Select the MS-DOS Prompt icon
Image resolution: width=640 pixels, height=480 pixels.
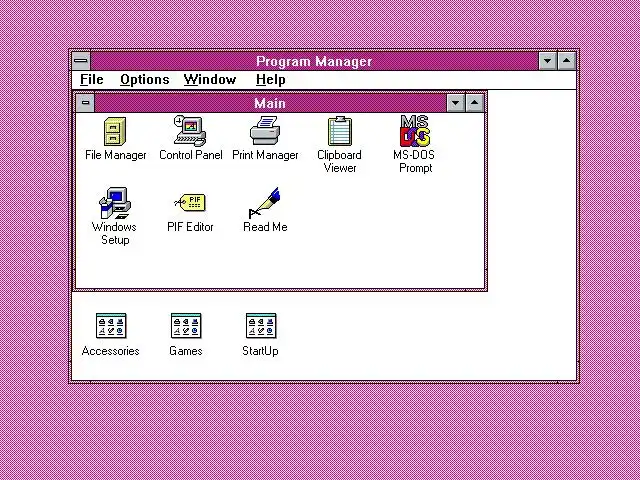(x=415, y=131)
